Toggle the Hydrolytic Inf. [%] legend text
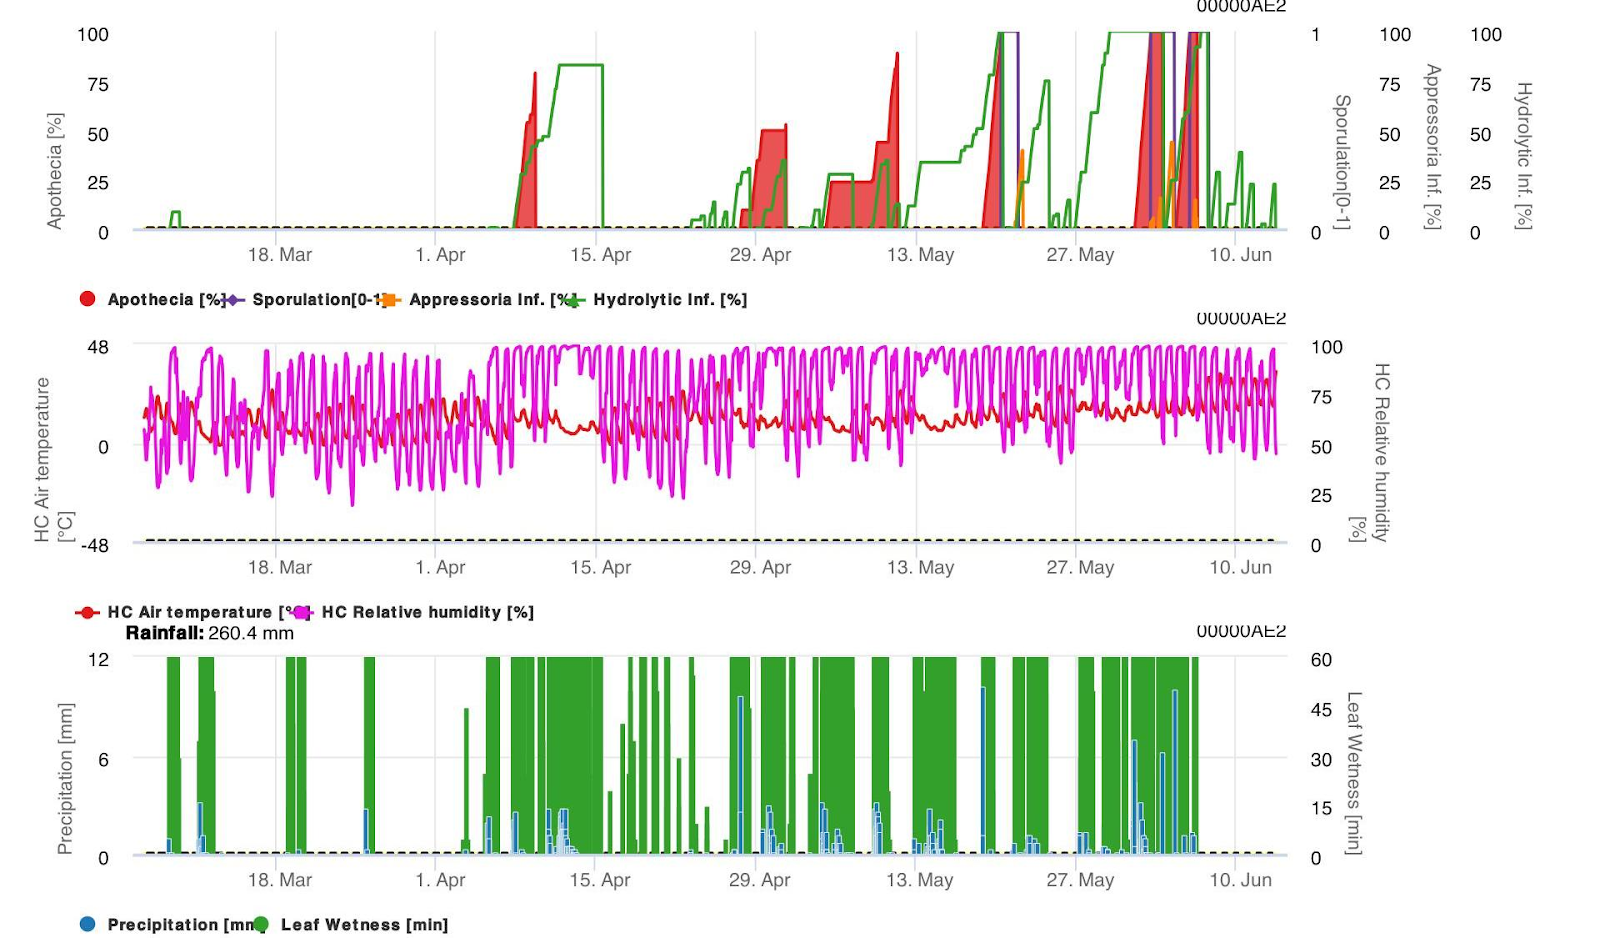 tap(670, 299)
